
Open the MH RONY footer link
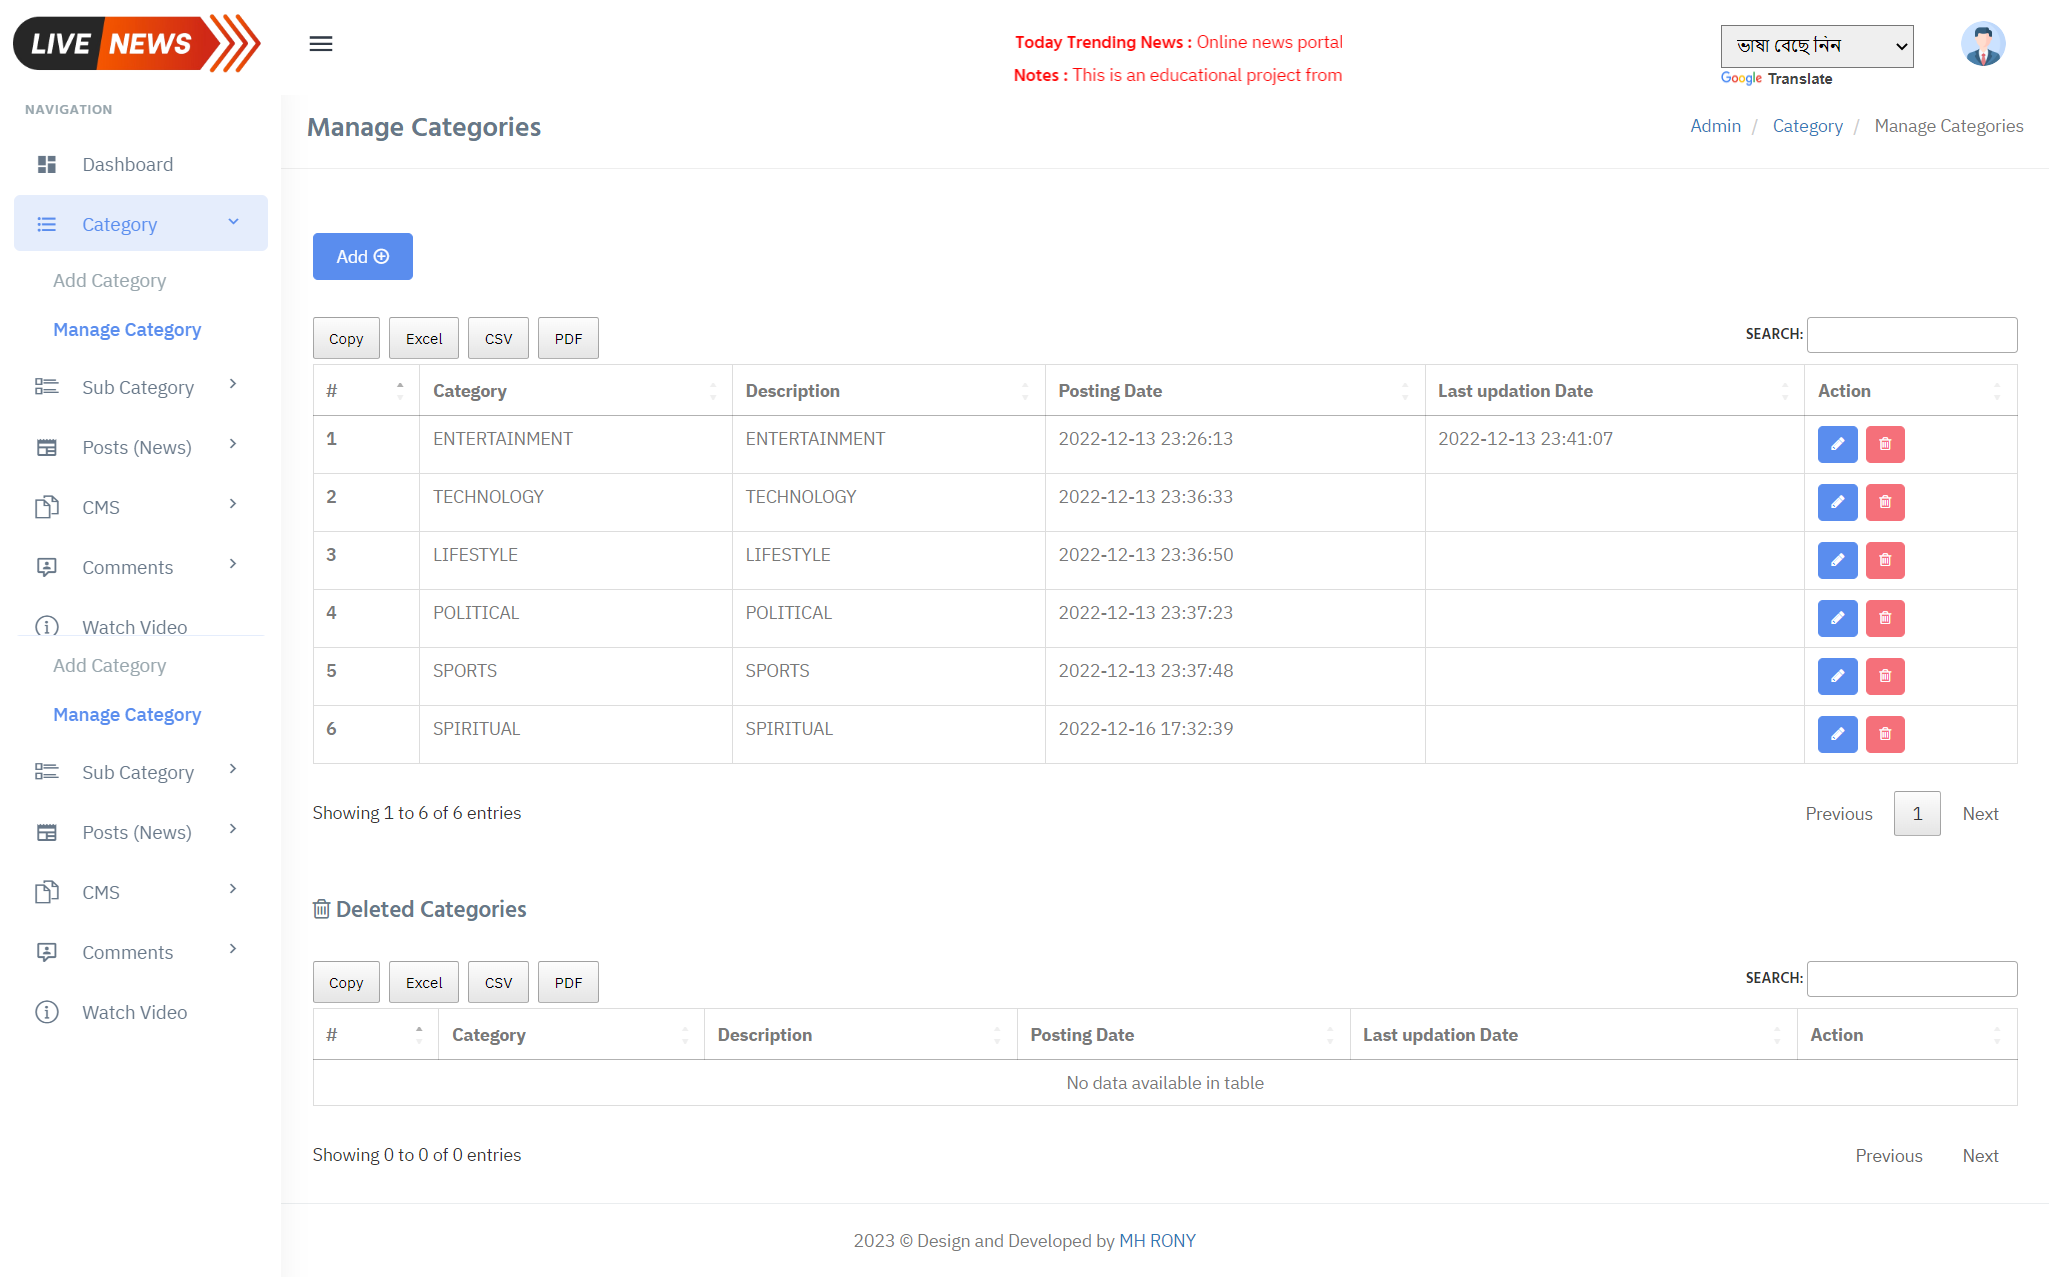click(x=1158, y=1240)
